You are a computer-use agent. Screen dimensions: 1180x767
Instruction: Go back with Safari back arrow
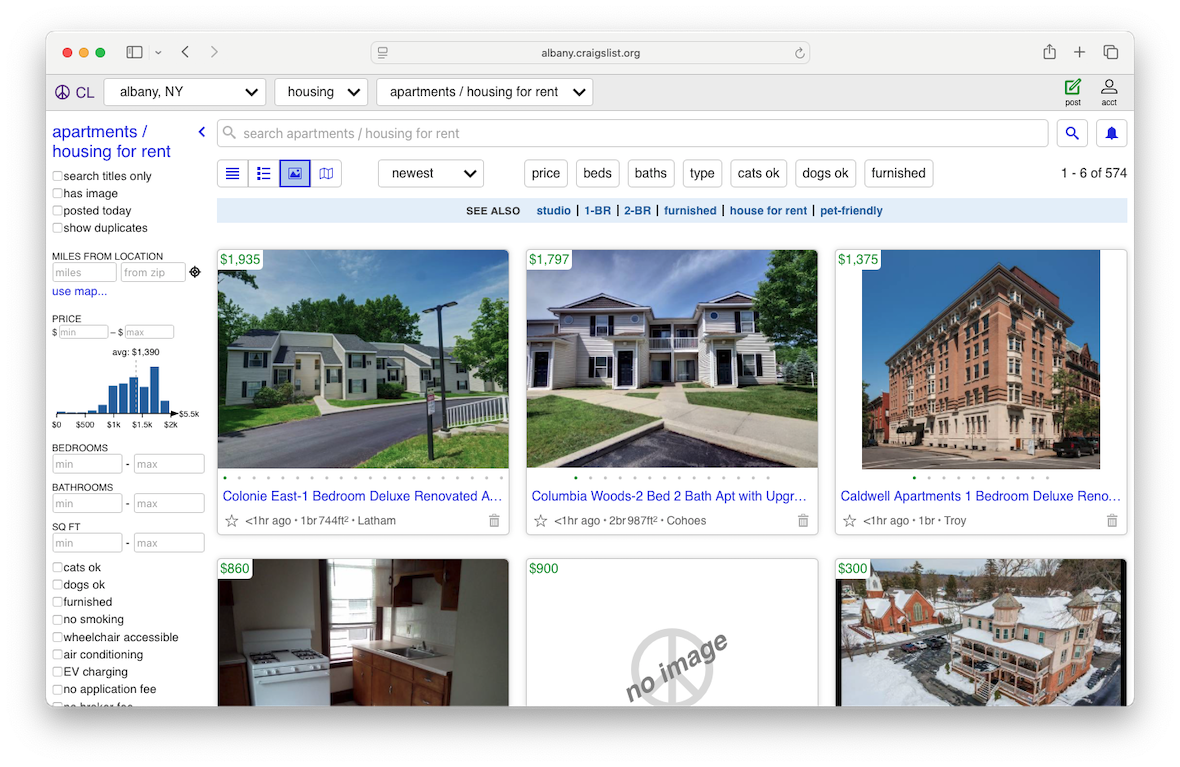point(185,52)
